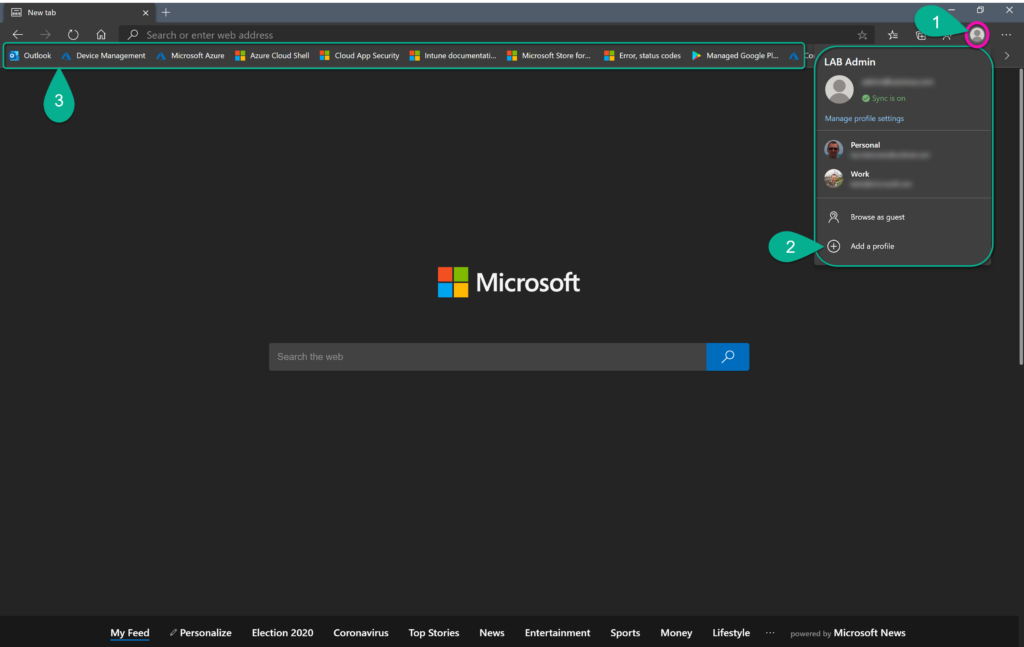The image size is (1024, 647).
Task: Open Error, status codes favorite
Action: tap(642, 55)
